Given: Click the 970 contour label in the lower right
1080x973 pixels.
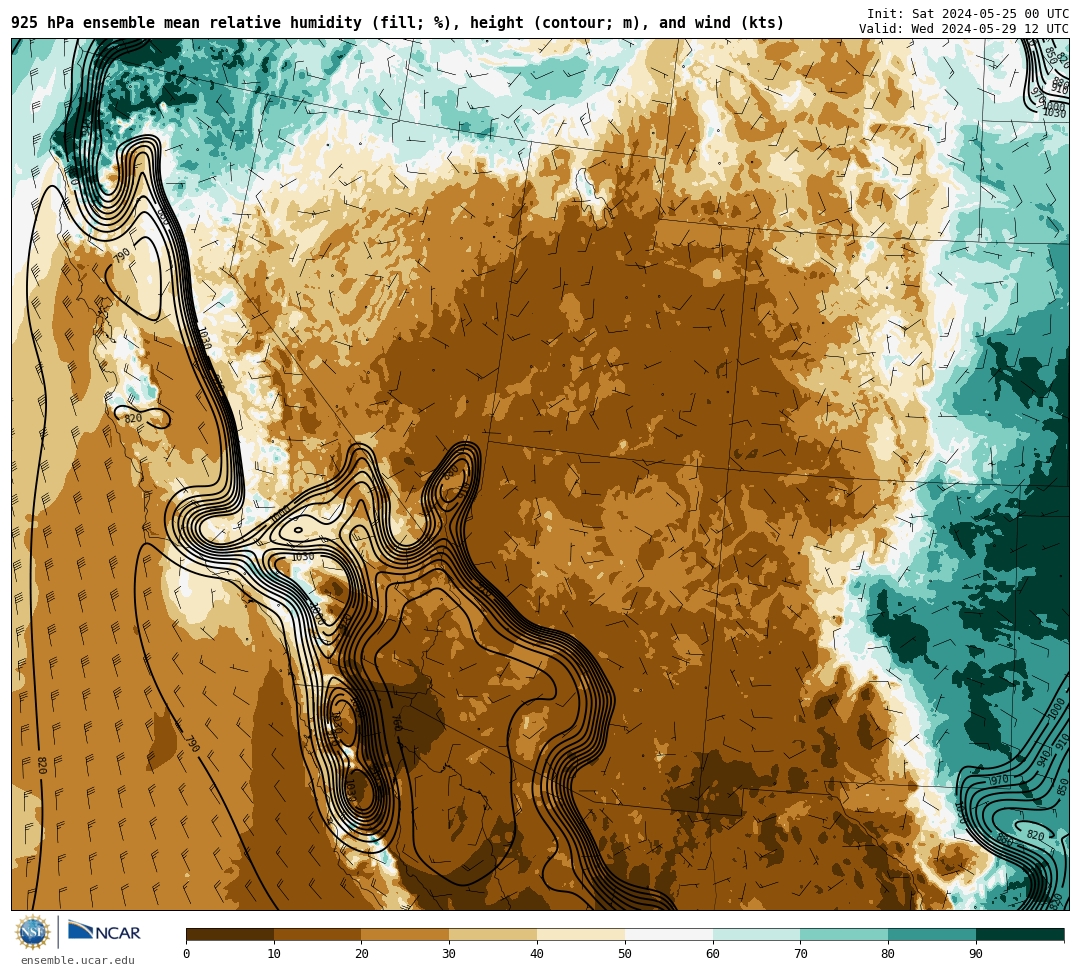Looking at the screenshot, I should click(998, 780).
